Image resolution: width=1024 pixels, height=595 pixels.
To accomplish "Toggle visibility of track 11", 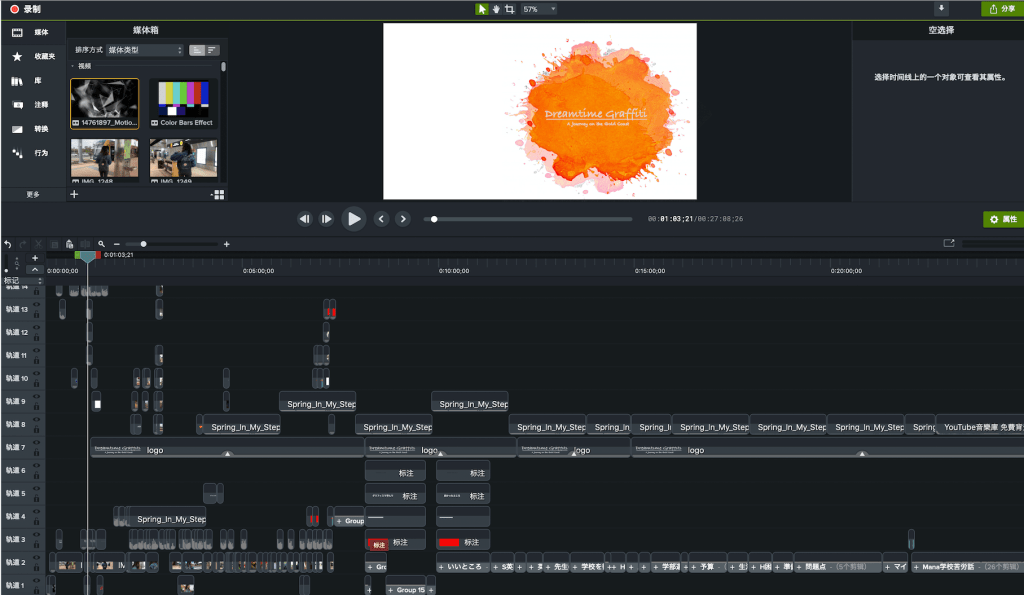I will [37, 350].
